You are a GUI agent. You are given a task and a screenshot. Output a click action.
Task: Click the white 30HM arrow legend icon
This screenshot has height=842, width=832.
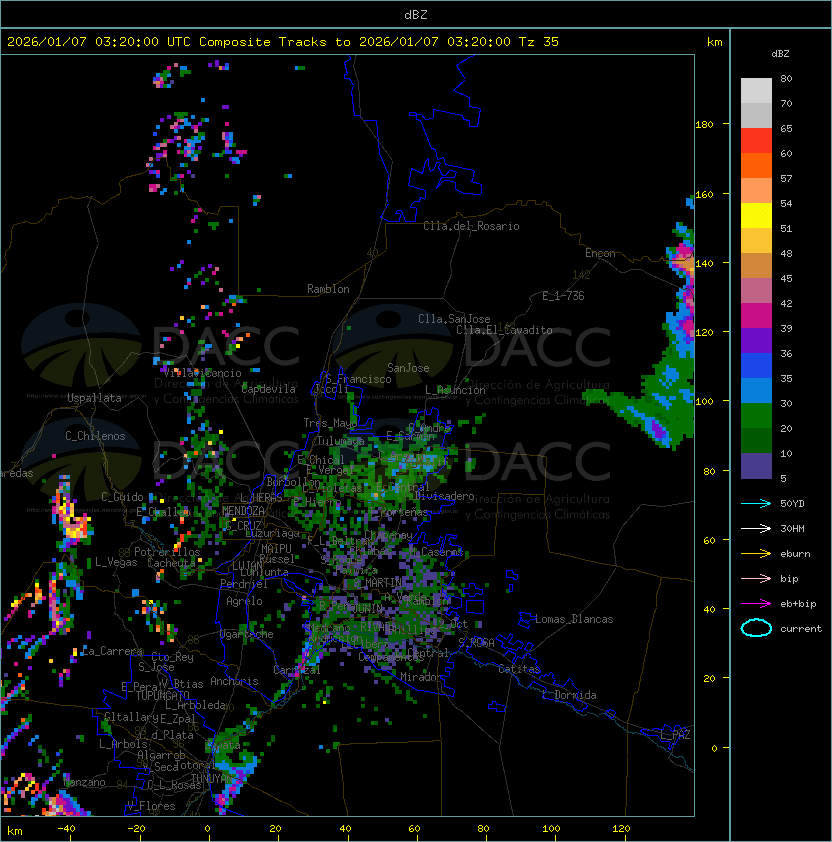756,528
